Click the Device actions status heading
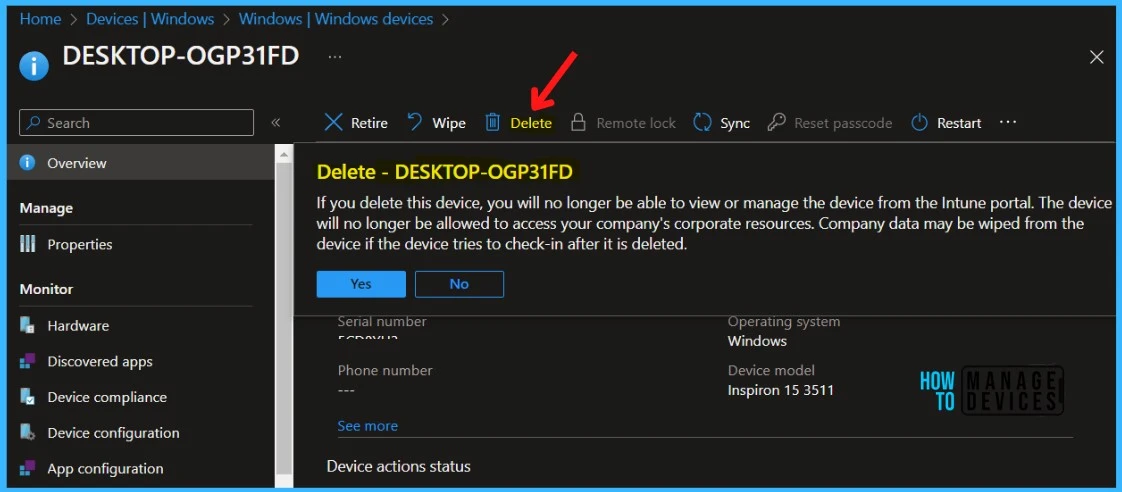 pyautogui.click(x=399, y=466)
